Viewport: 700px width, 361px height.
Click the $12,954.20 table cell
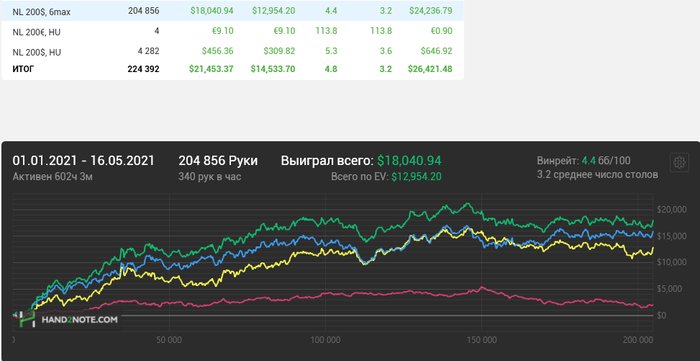273,11
